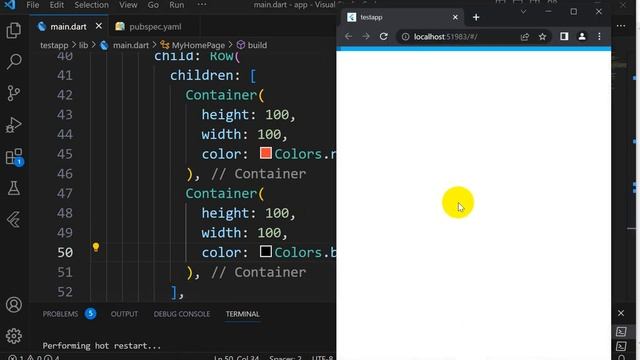The width and height of the screenshot is (640, 360).
Task: Click the main.dart breadcrumb
Action: click(x=131, y=45)
